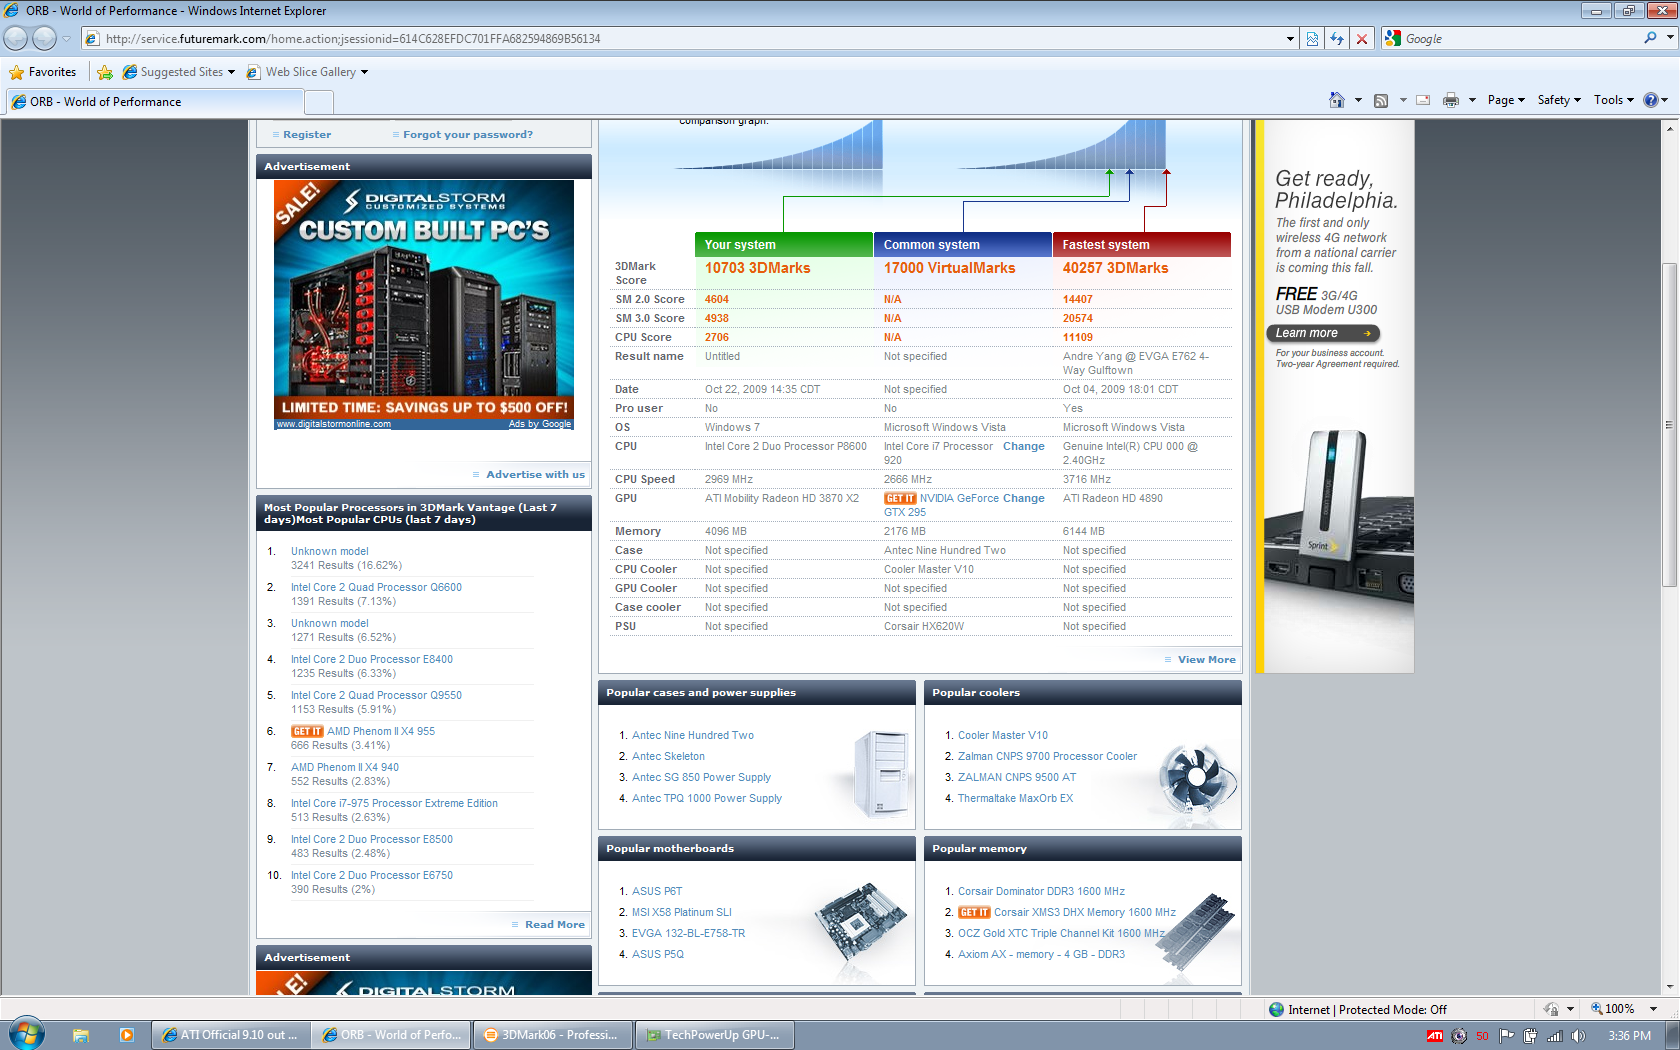Select the ORB - World of Performance tab
This screenshot has height=1050, width=1680.
[155, 102]
